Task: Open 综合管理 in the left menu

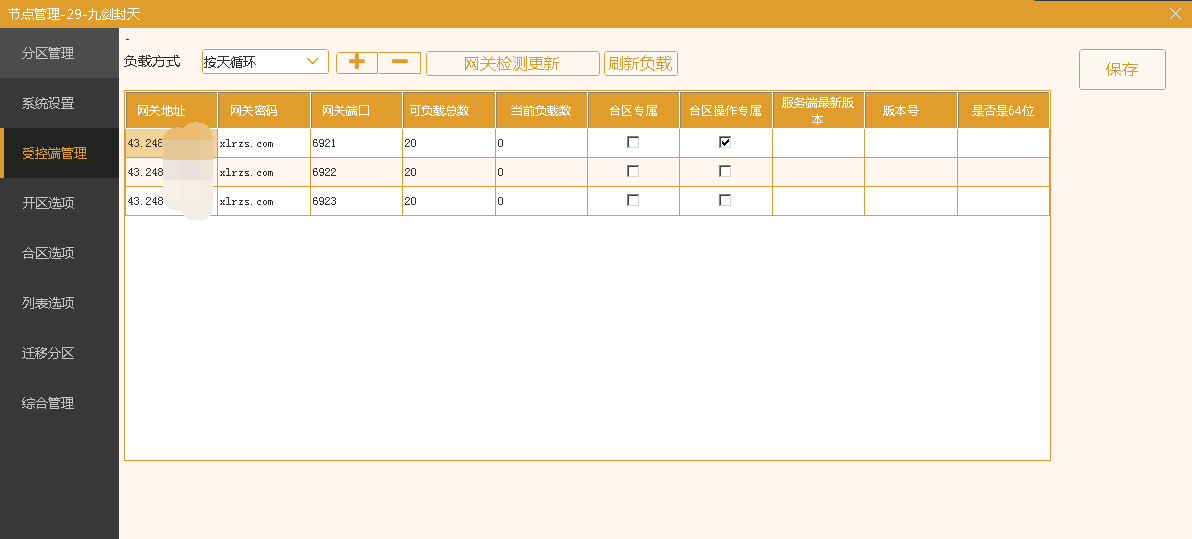Action: [x=48, y=403]
